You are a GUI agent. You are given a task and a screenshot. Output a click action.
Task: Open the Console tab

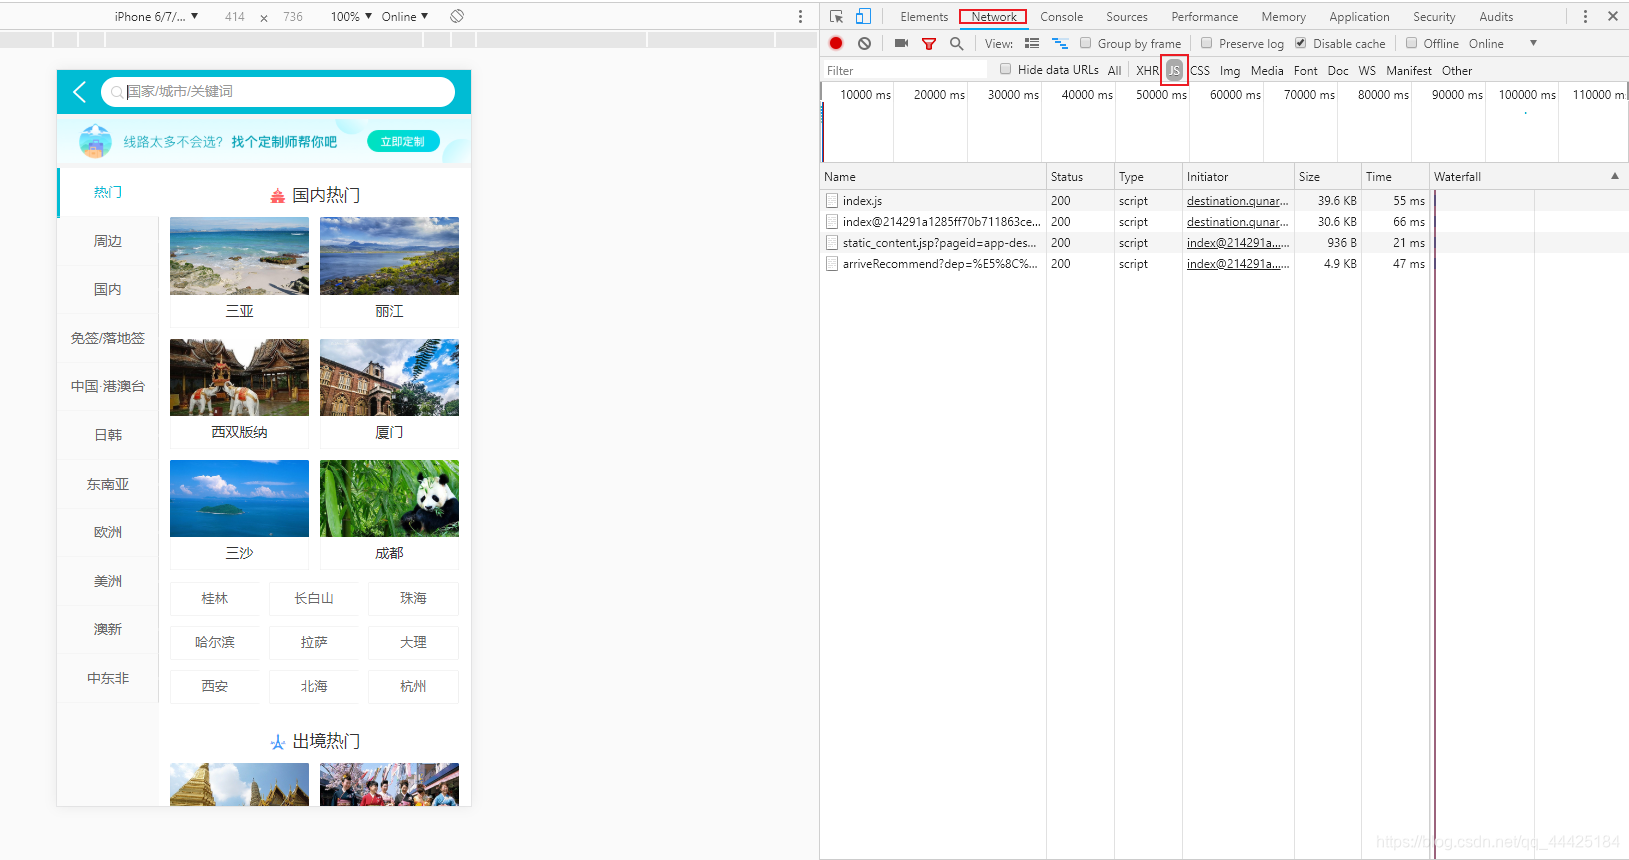click(x=1061, y=16)
